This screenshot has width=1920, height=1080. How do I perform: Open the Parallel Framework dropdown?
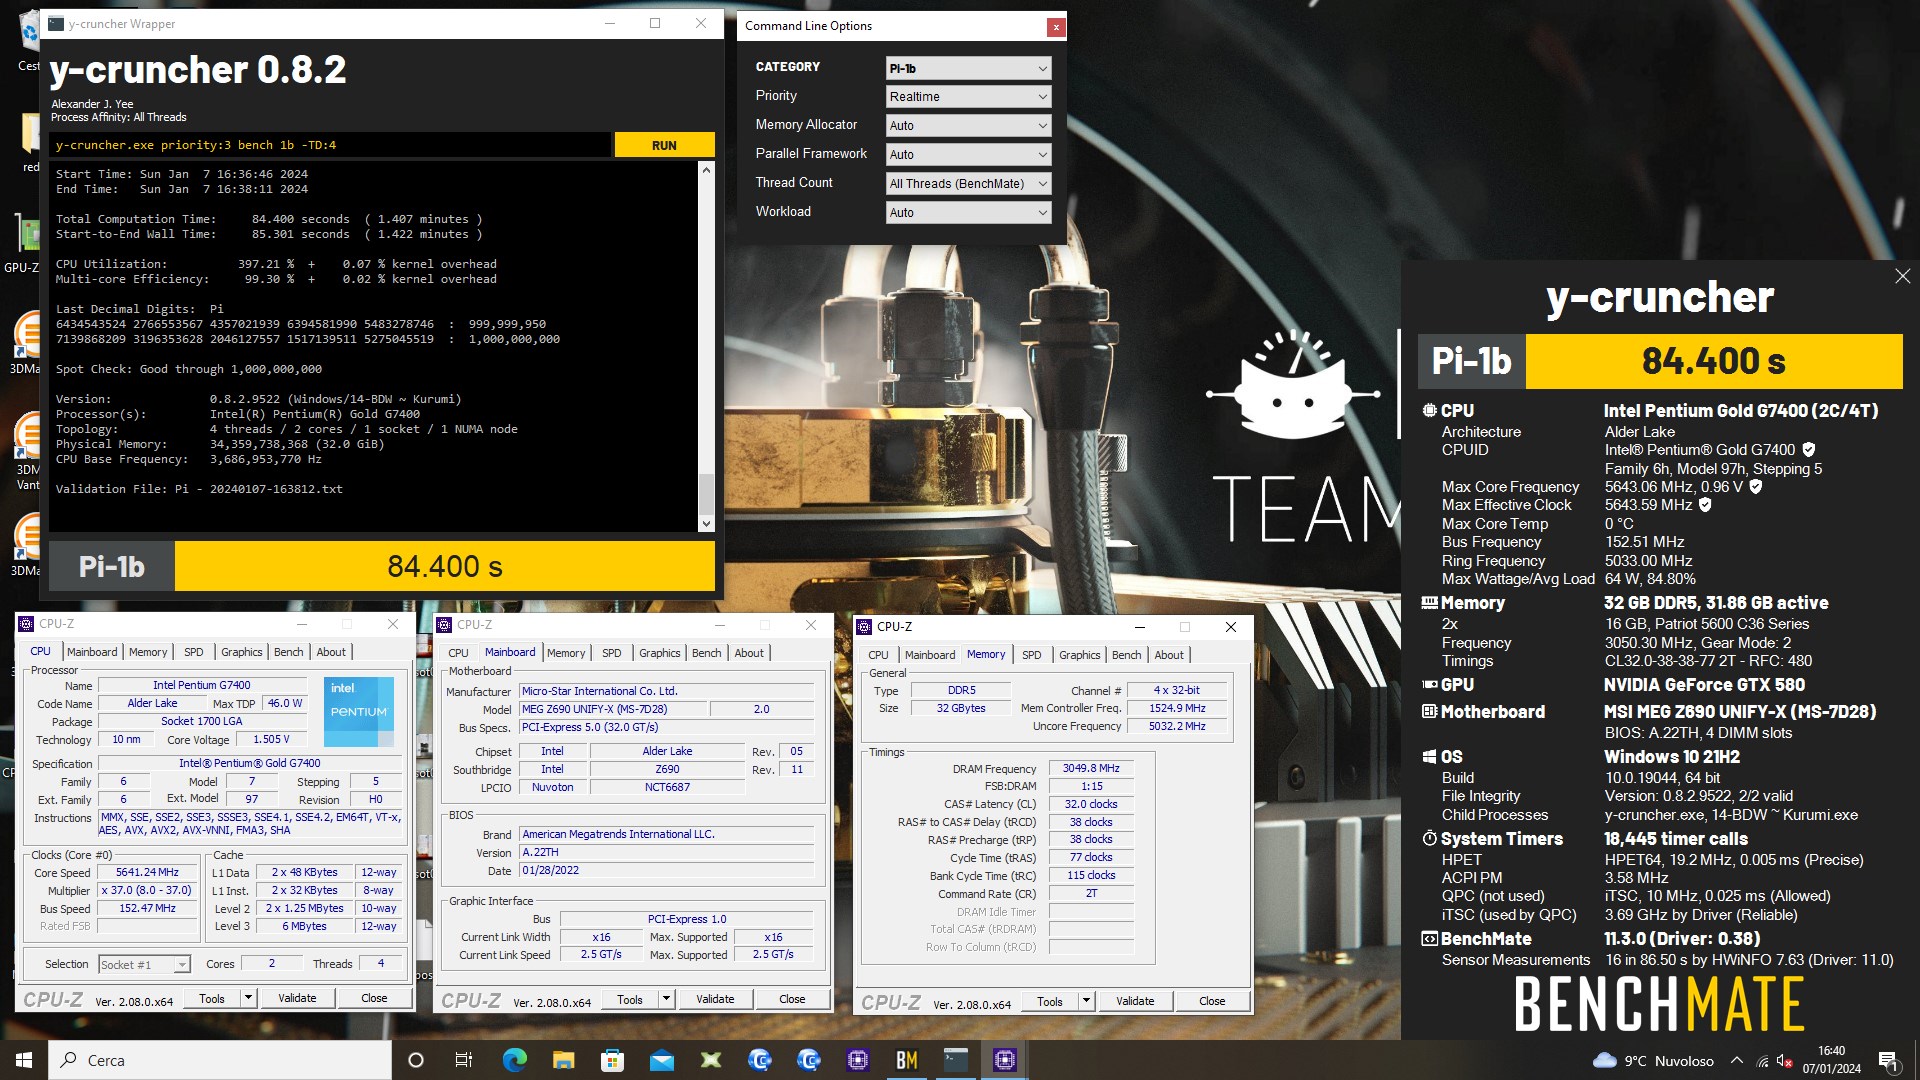click(x=968, y=155)
